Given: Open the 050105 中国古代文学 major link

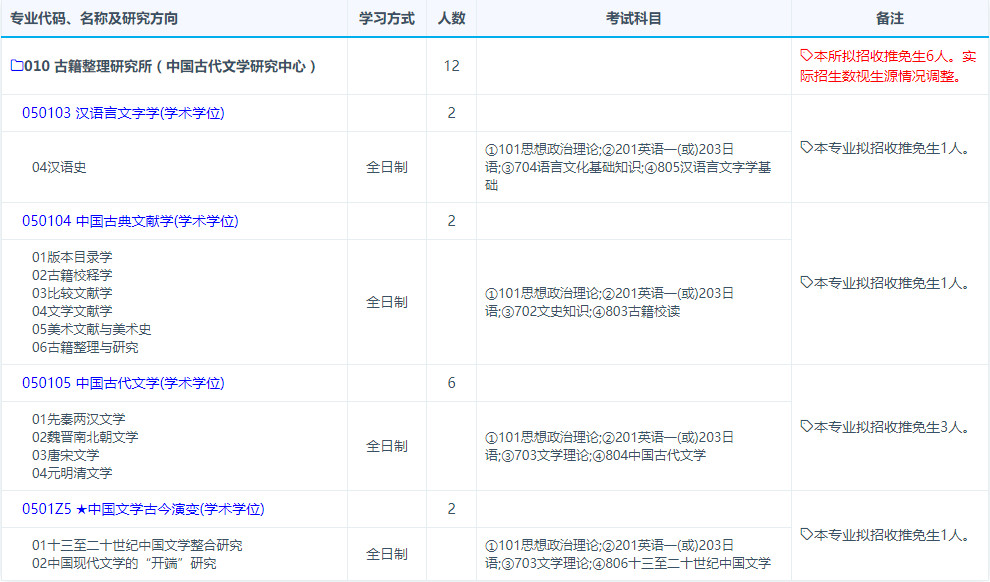Looking at the screenshot, I should pyautogui.click(x=123, y=383).
